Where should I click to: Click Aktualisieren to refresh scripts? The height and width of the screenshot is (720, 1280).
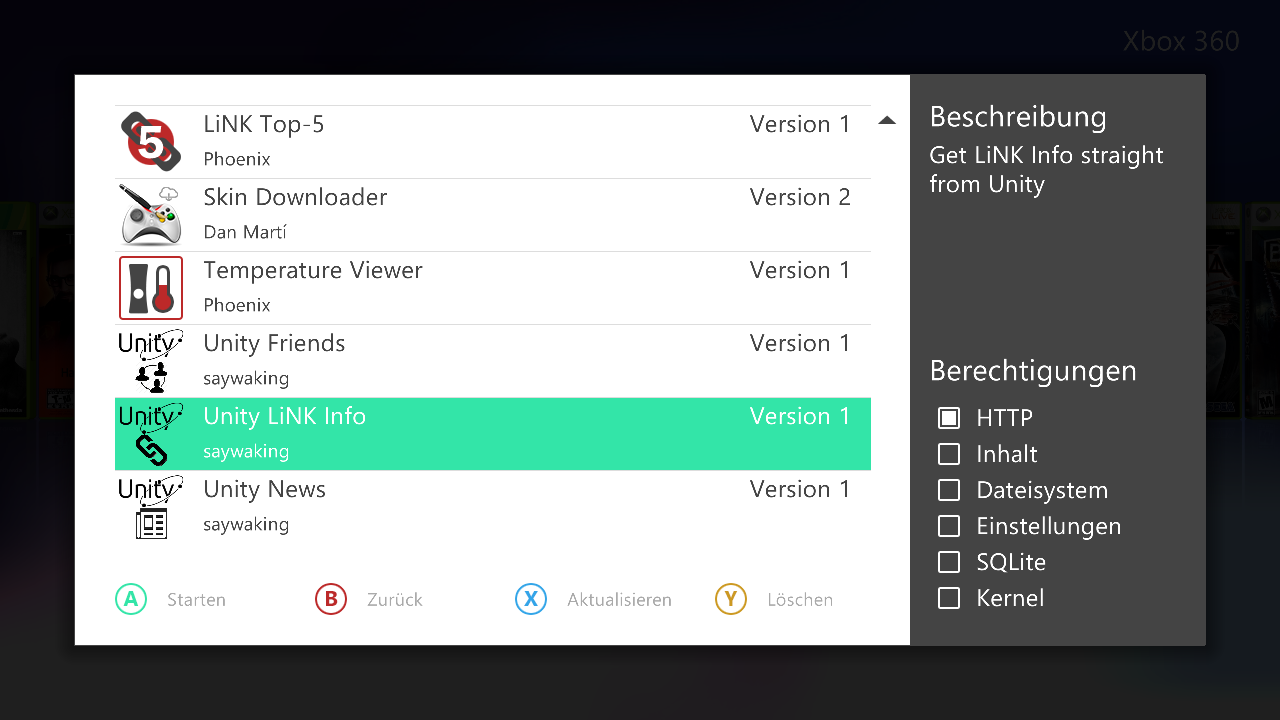(x=619, y=600)
